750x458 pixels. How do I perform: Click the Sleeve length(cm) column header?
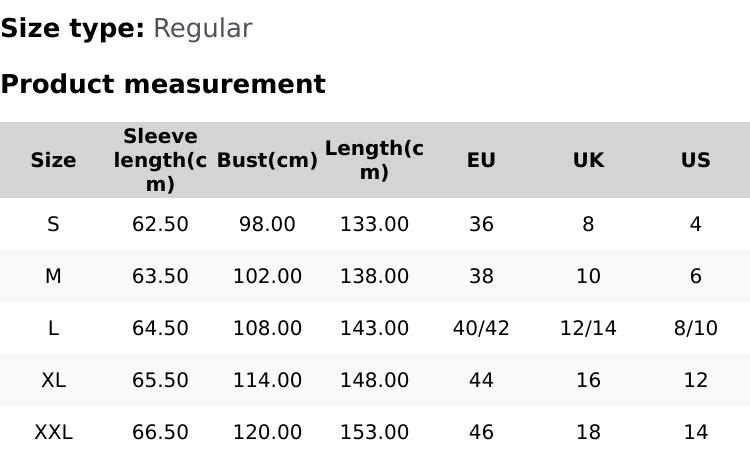160,160
